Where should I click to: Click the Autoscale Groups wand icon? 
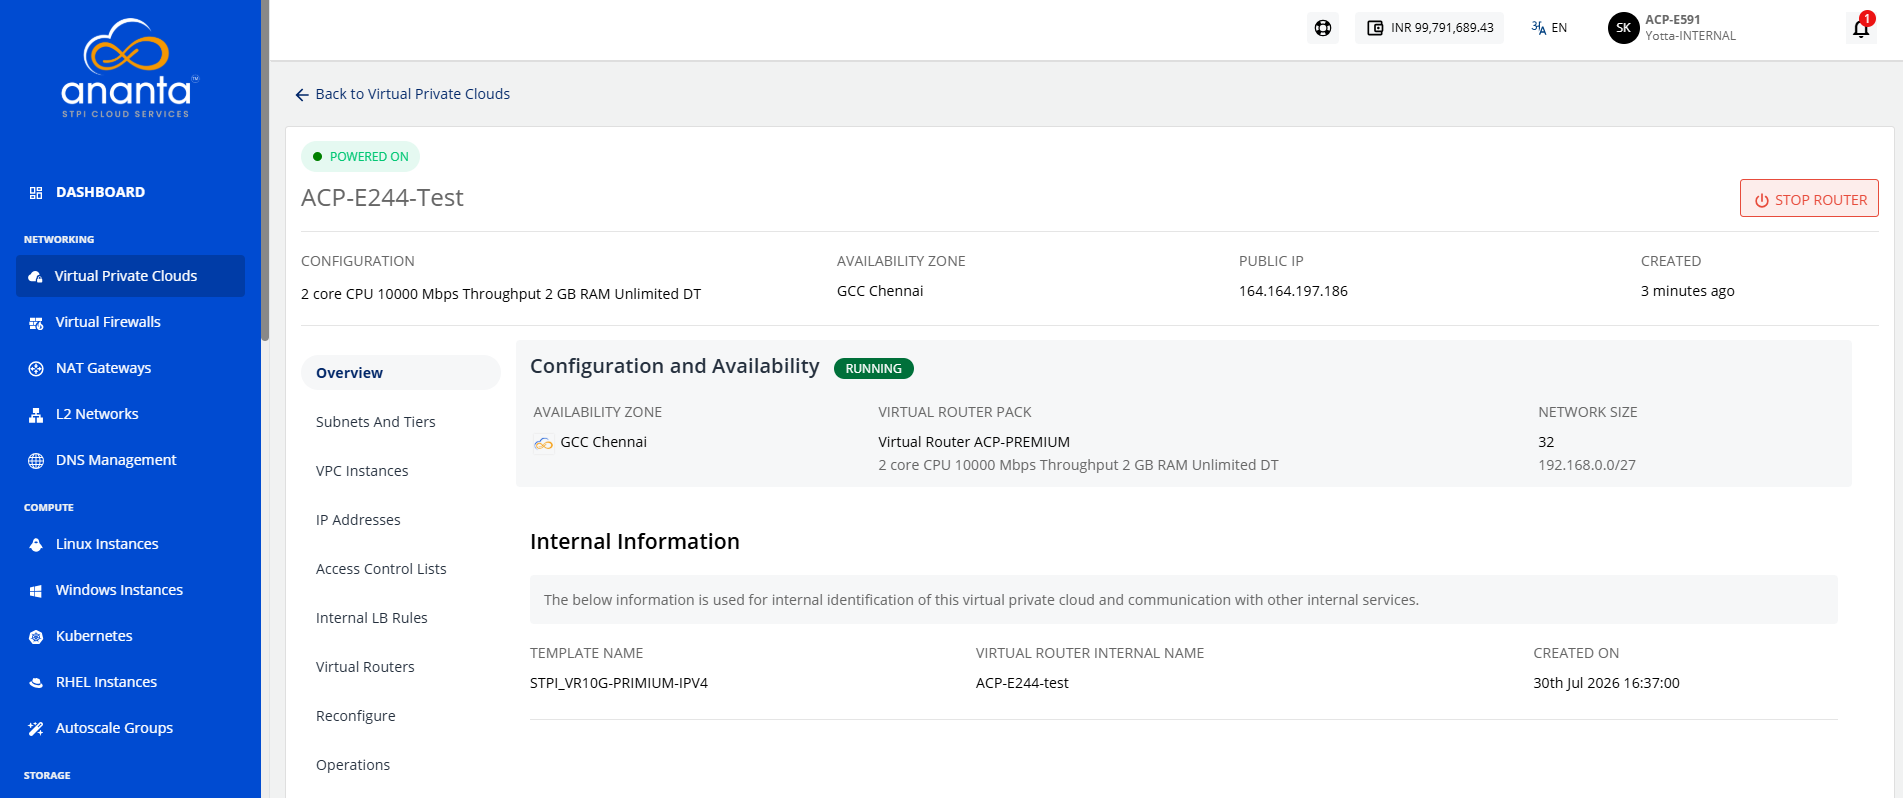(36, 728)
